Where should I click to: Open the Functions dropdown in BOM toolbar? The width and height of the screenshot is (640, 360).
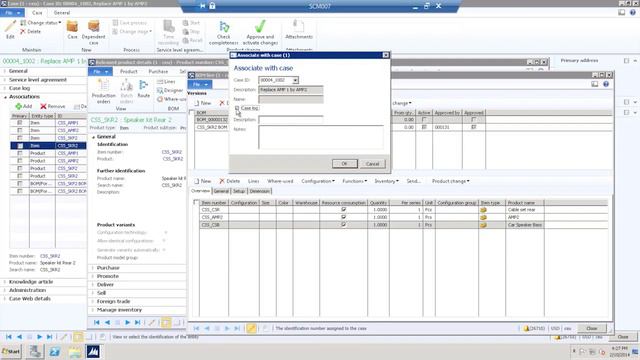tap(354, 181)
